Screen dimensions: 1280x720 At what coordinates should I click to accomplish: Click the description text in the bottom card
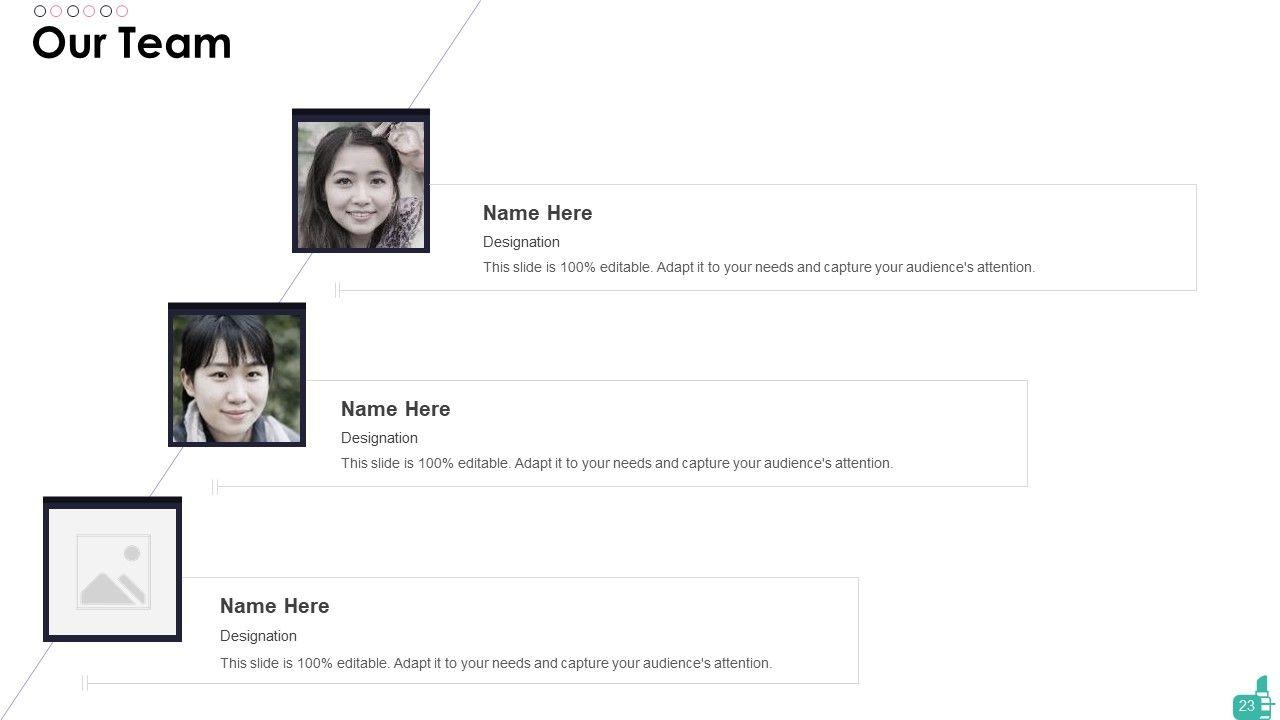coord(495,663)
